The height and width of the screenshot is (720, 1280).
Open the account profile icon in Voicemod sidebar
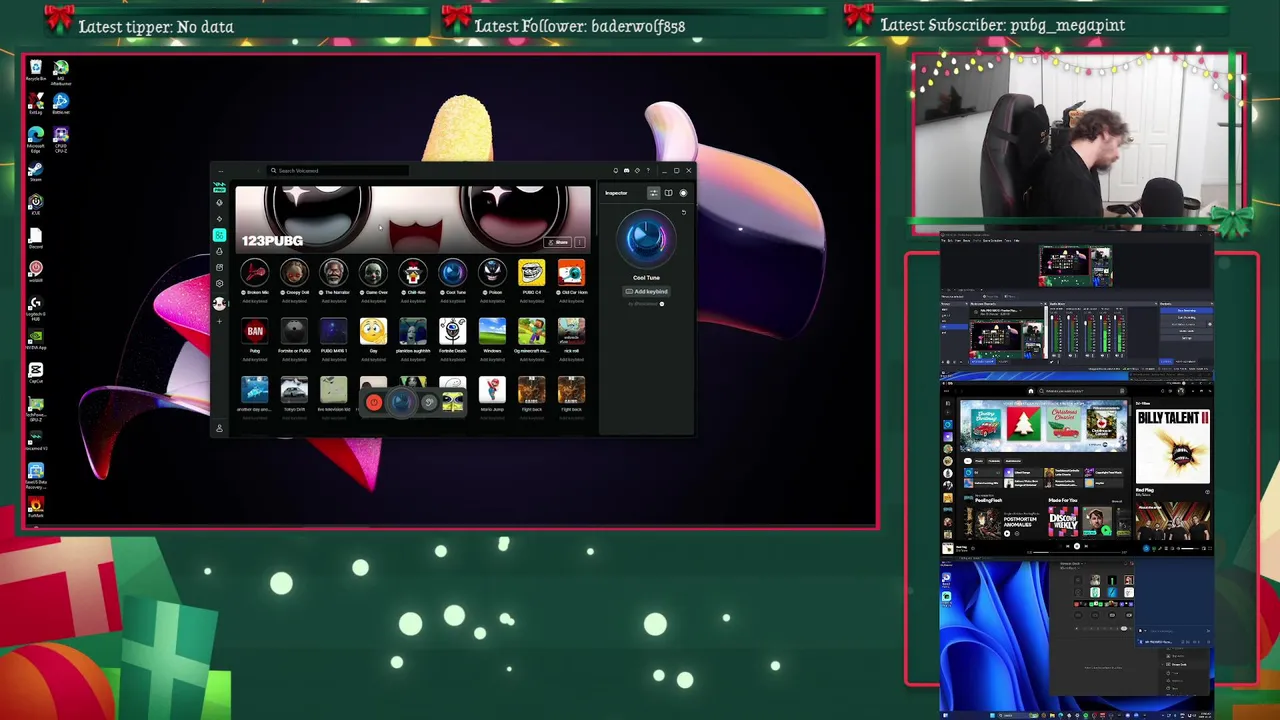click(219, 428)
